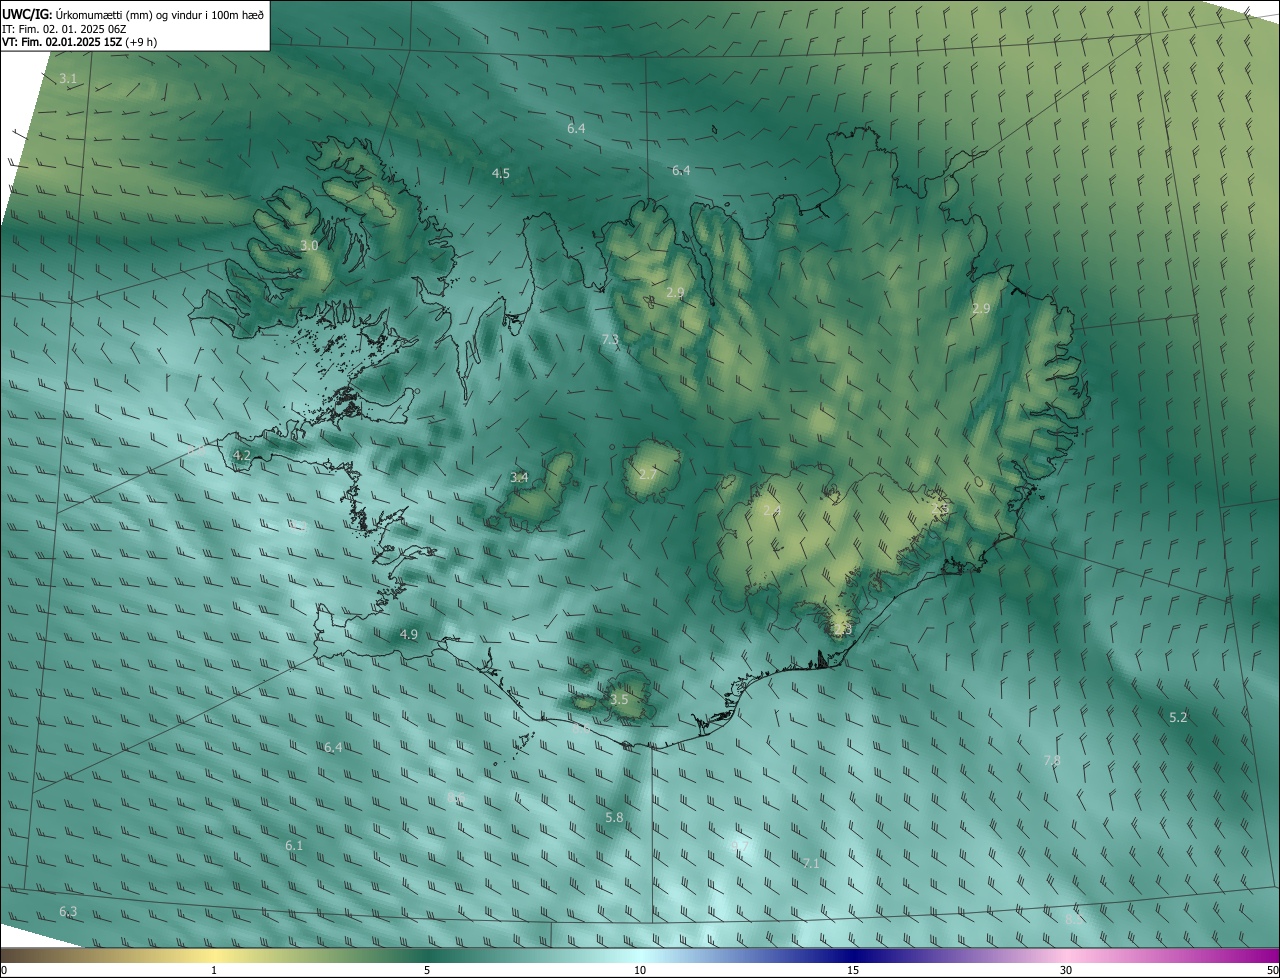Click the 3.1 precipitation value label

pyautogui.click(x=68, y=78)
